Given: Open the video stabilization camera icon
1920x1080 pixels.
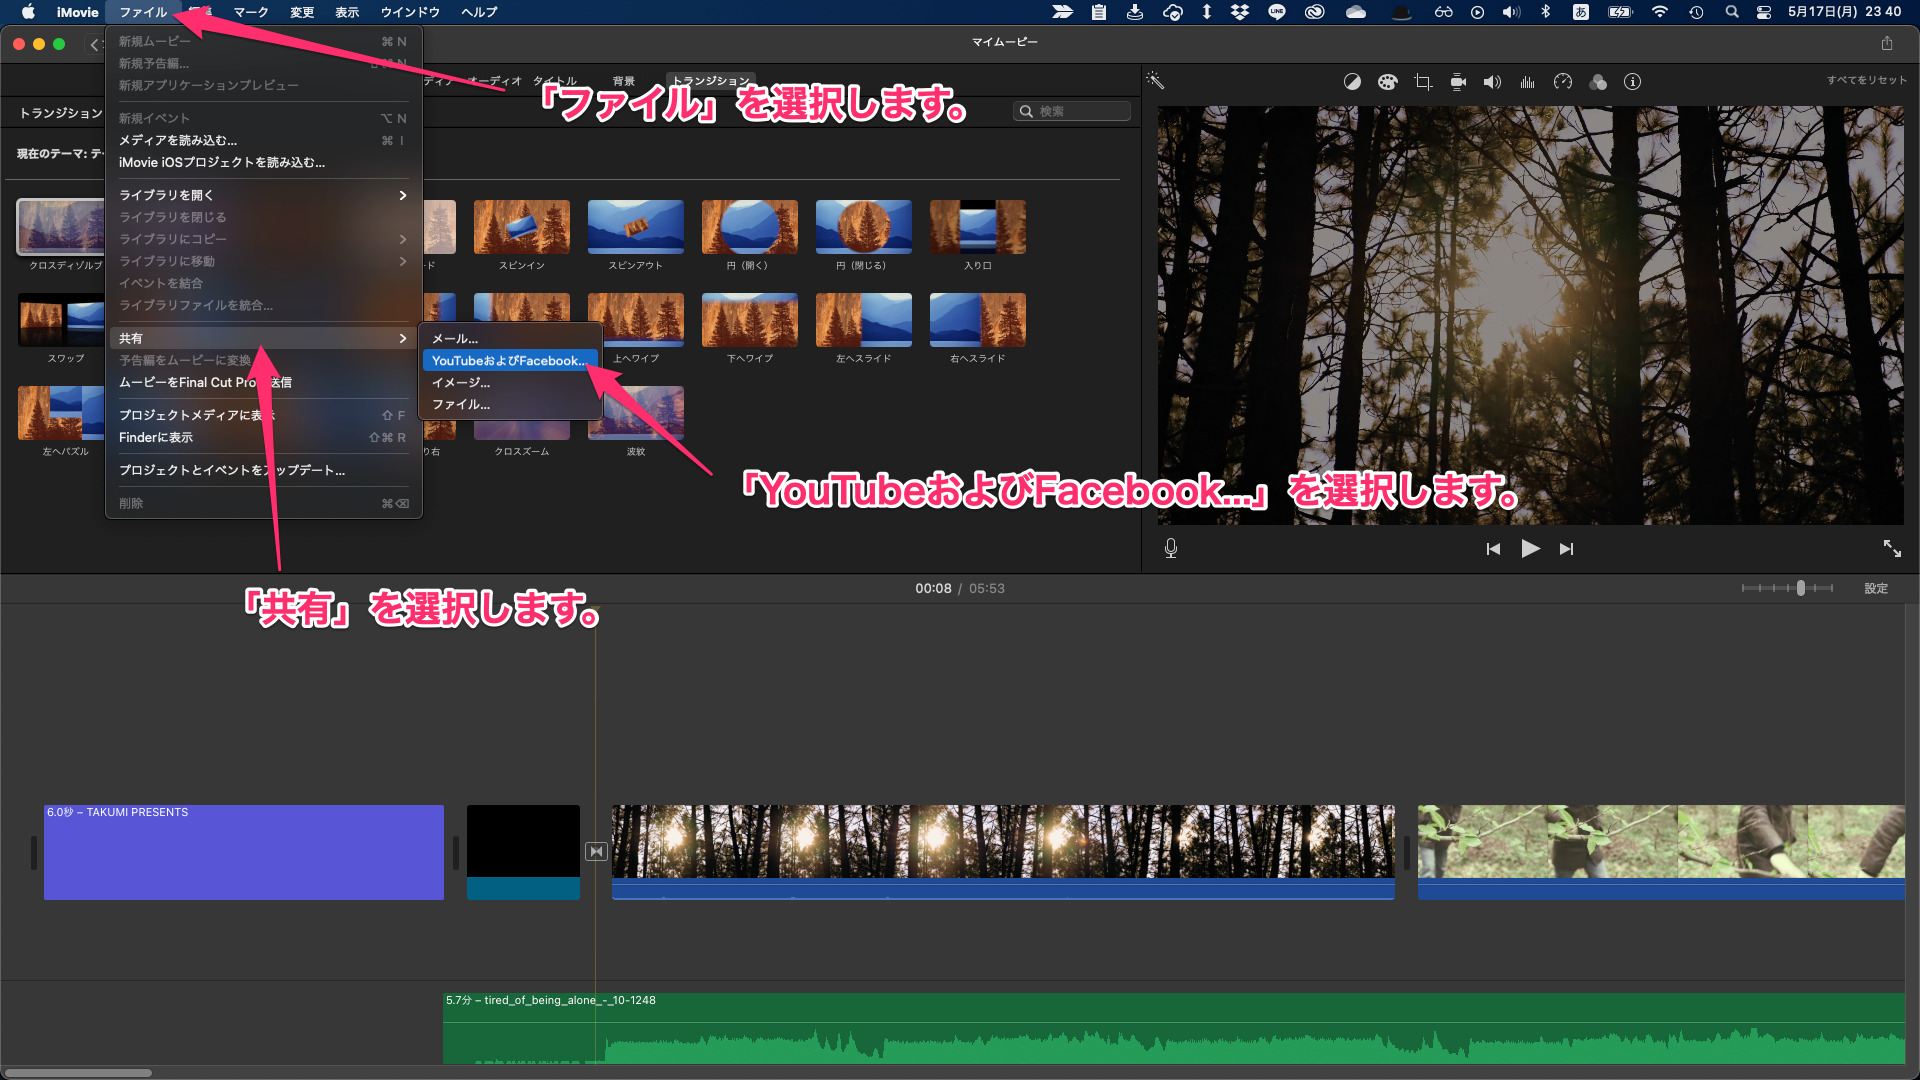Looking at the screenshot, I should [x=1458, y=82].
